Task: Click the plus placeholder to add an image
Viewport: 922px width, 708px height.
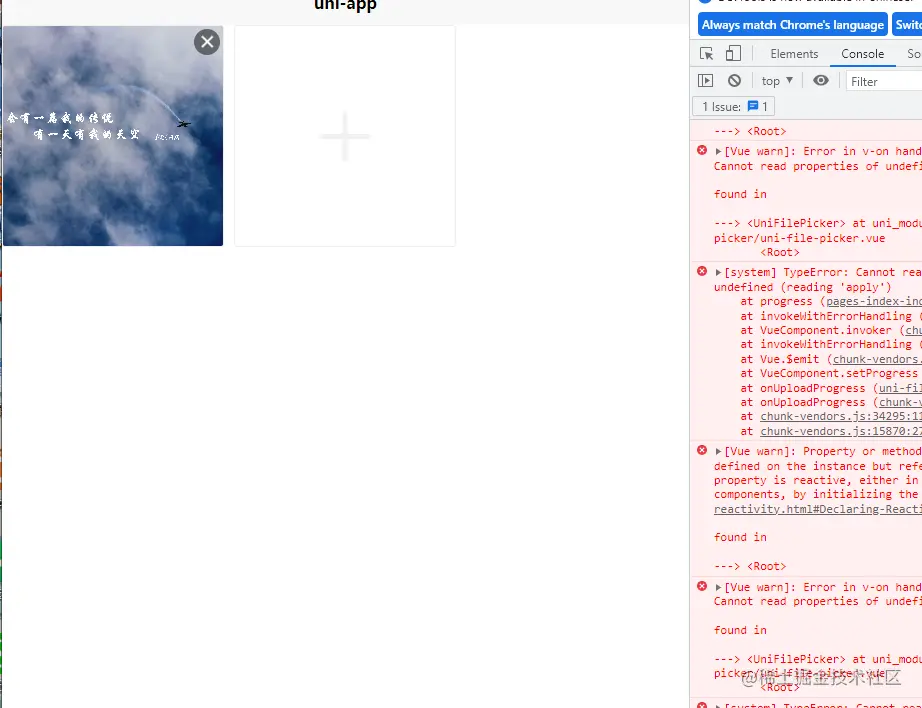Action: pos(344,136)
